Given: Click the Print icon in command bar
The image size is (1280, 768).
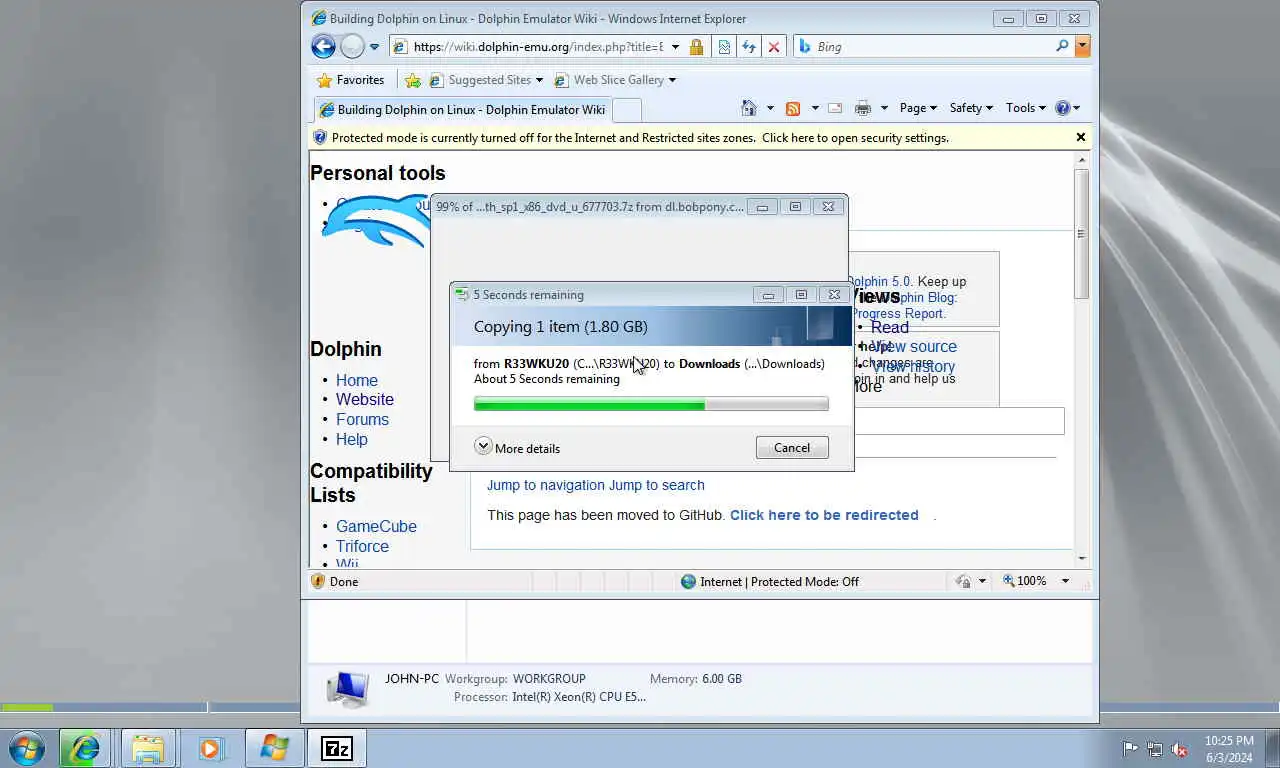Looking at the screenshot, I should pyautogui.click(x=863, y=108).
